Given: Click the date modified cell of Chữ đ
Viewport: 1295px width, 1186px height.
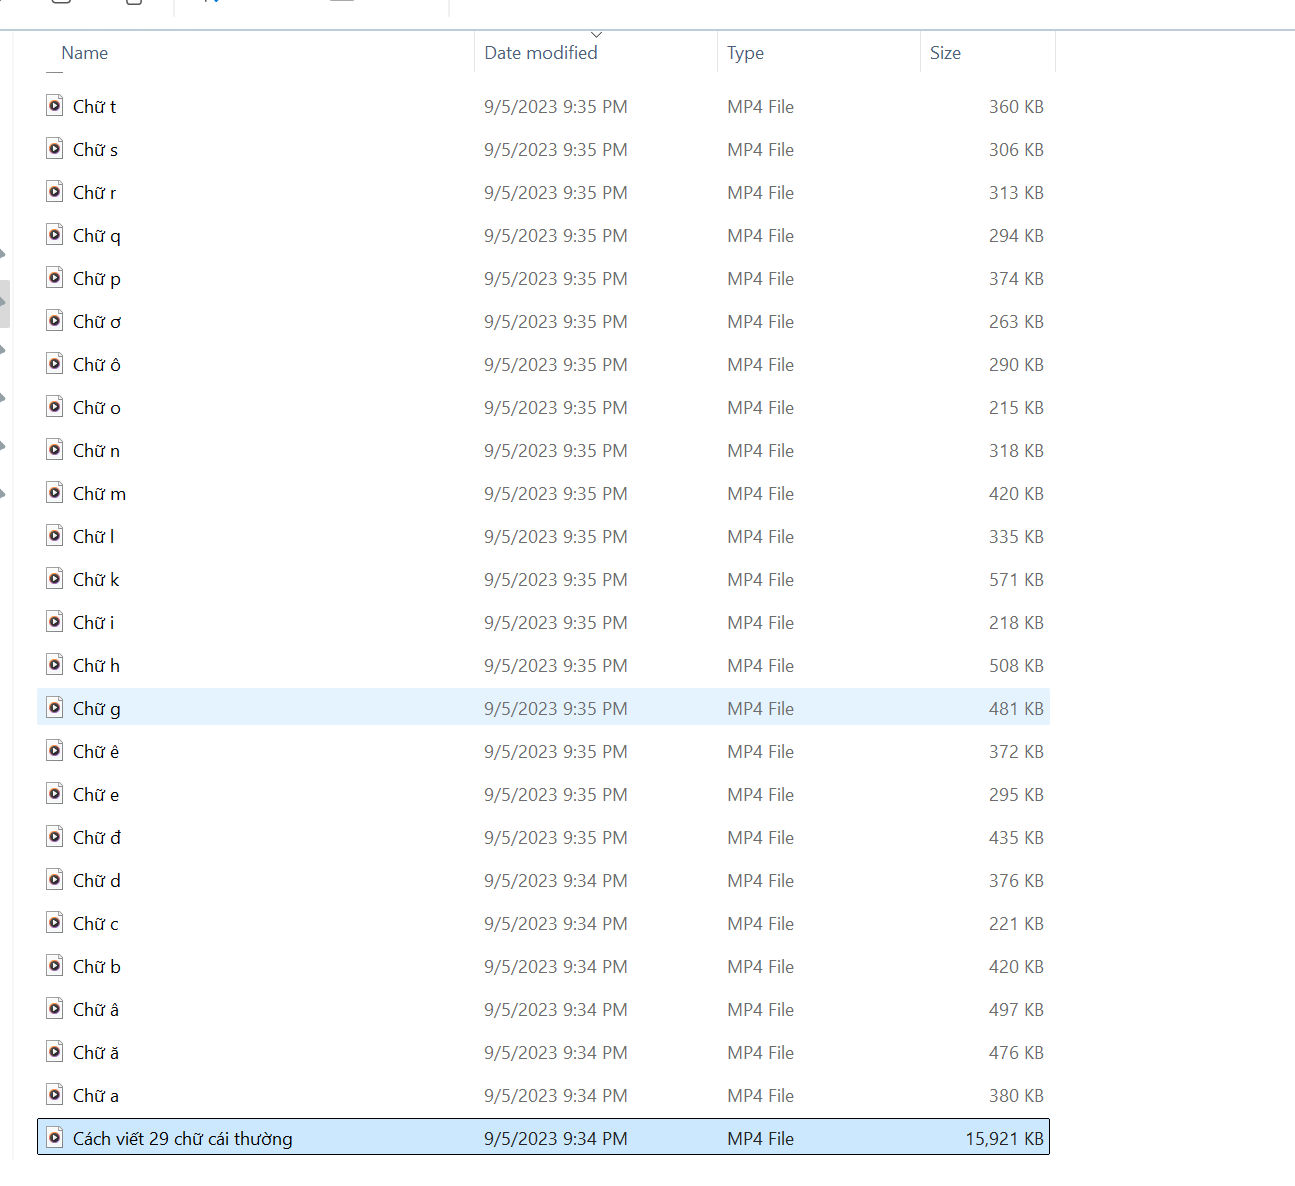Looking at the screenshot, I should (556, 838).
